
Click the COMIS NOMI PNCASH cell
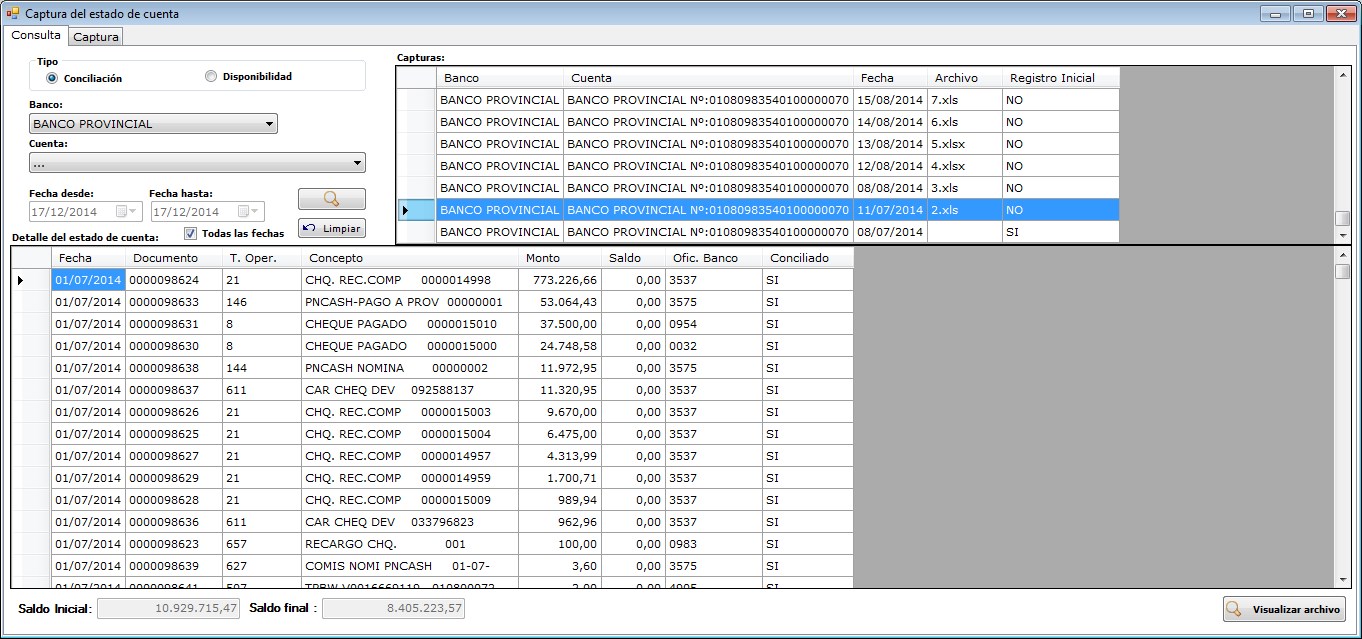(x=409, y=566)
